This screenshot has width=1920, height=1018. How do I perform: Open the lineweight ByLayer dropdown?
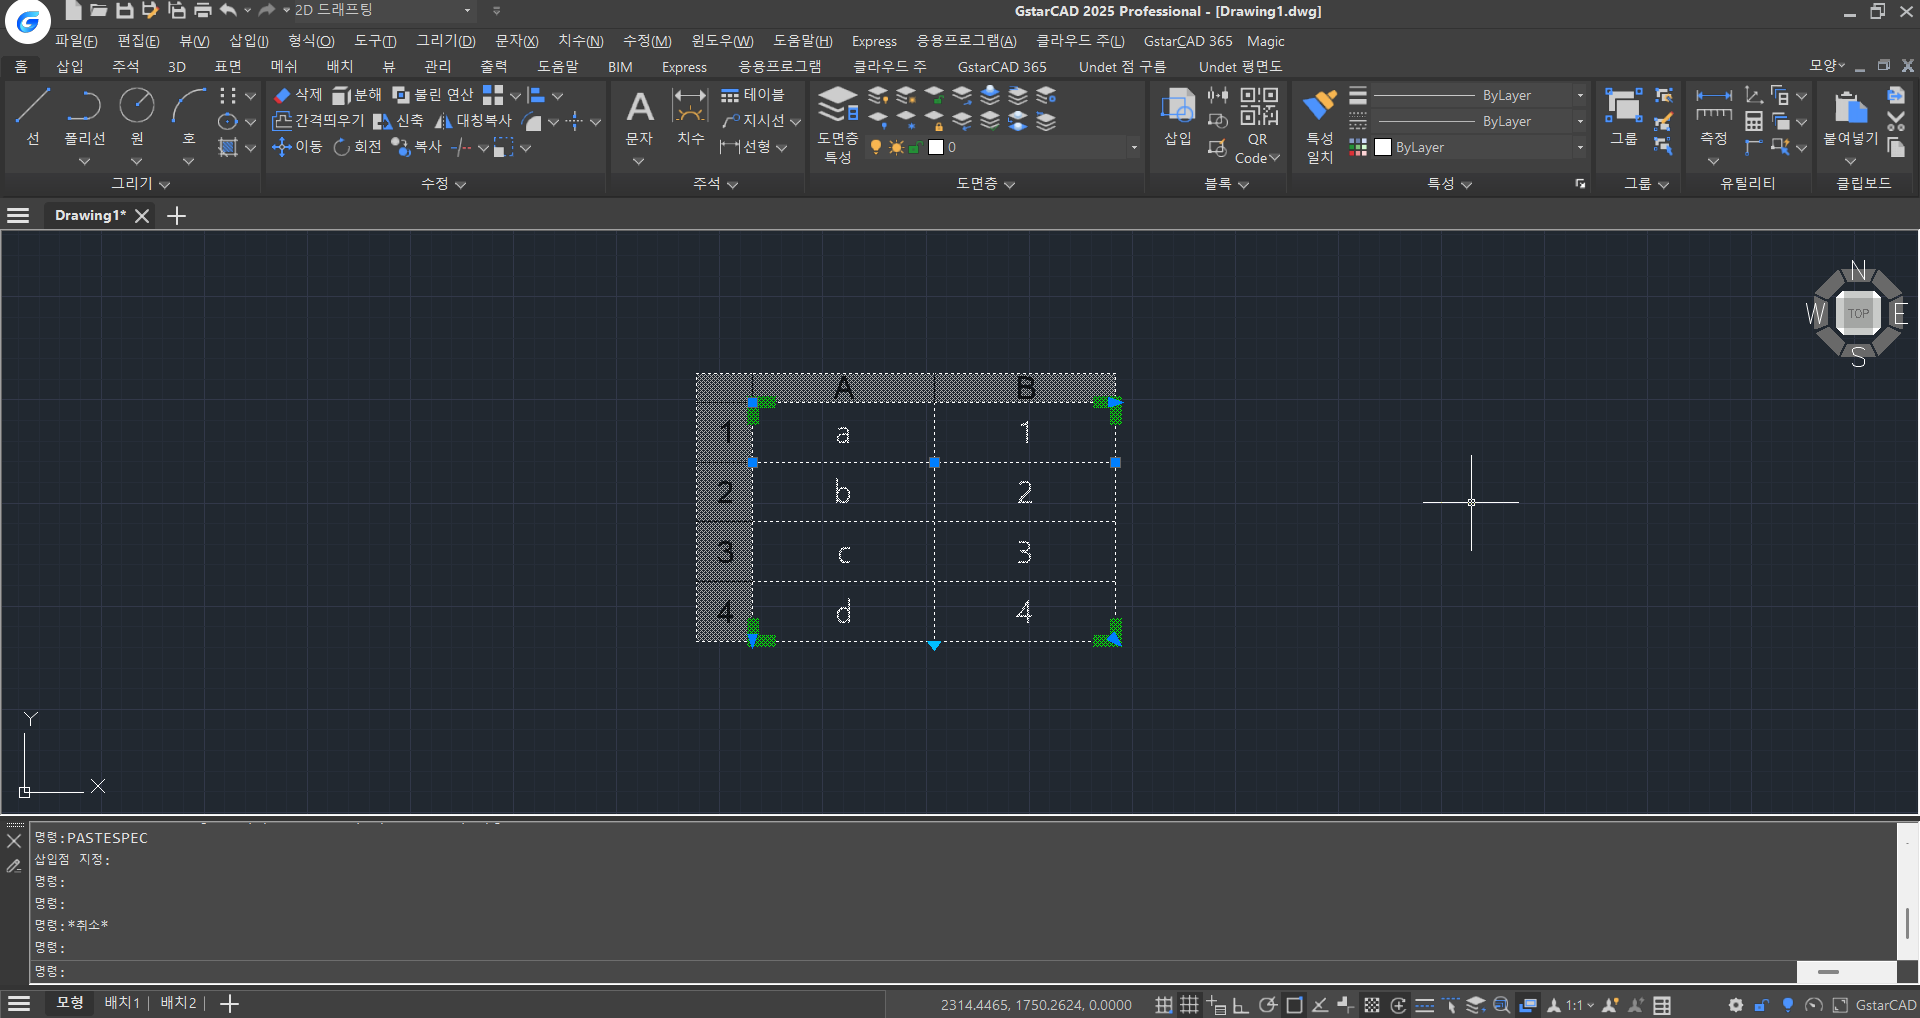point(1580,95)
